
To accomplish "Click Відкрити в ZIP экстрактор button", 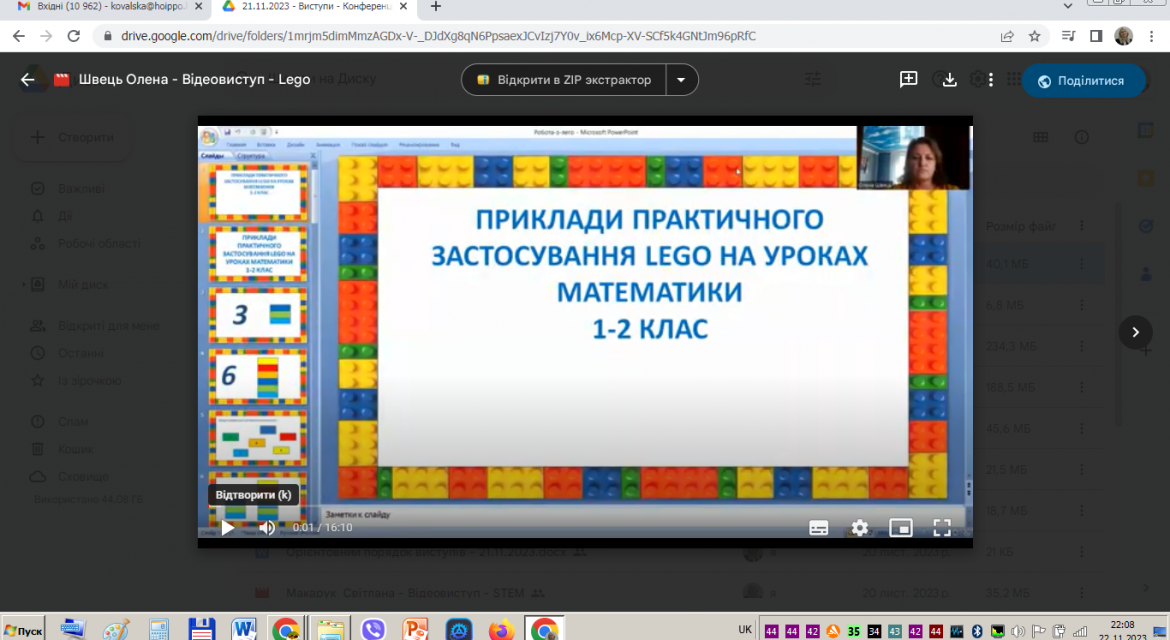I will pos(564,80).
